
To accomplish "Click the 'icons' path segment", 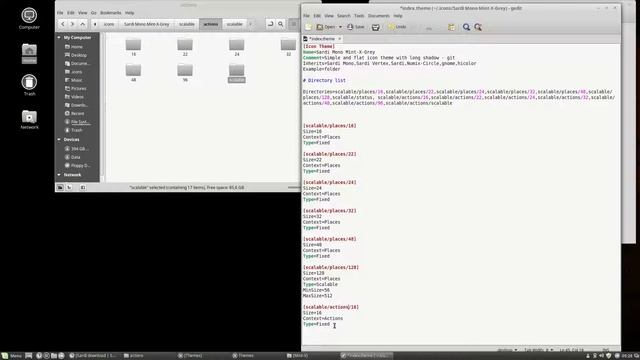I will [109, 24].
